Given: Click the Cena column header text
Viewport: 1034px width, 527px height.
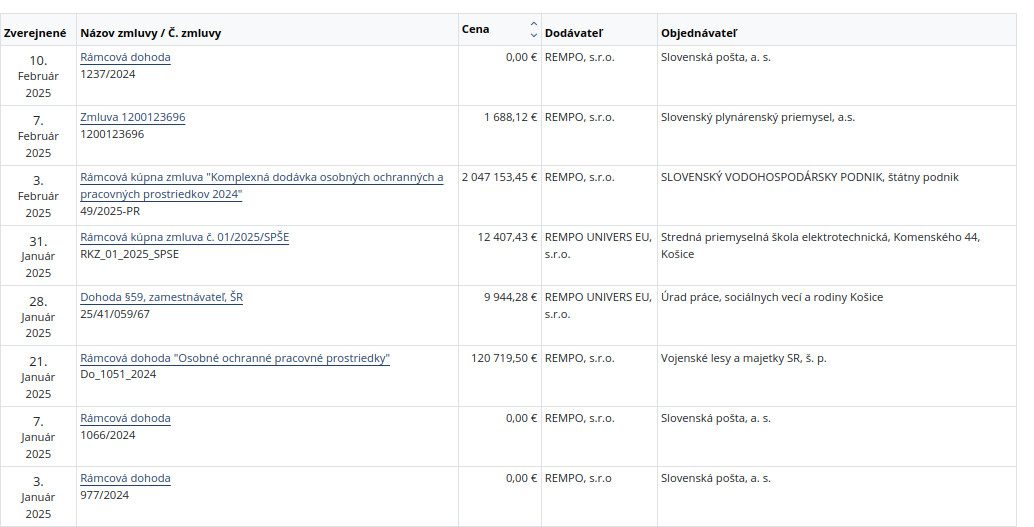Looking at the screenshot, I should click(x=476, y=29).
